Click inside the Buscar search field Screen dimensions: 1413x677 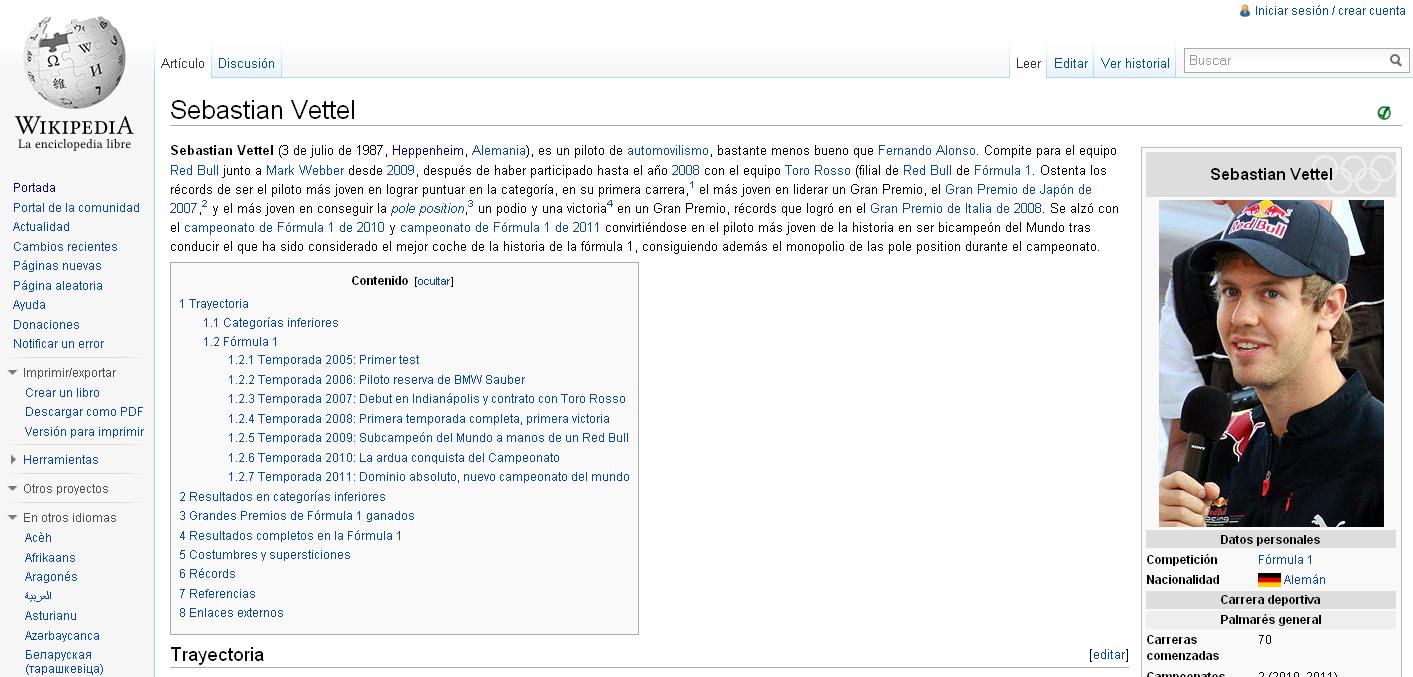1284,61
